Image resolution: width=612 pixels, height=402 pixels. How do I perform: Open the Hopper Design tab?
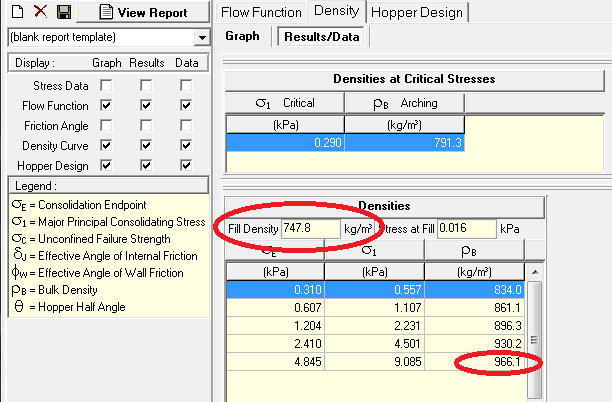tap(416, 12)
